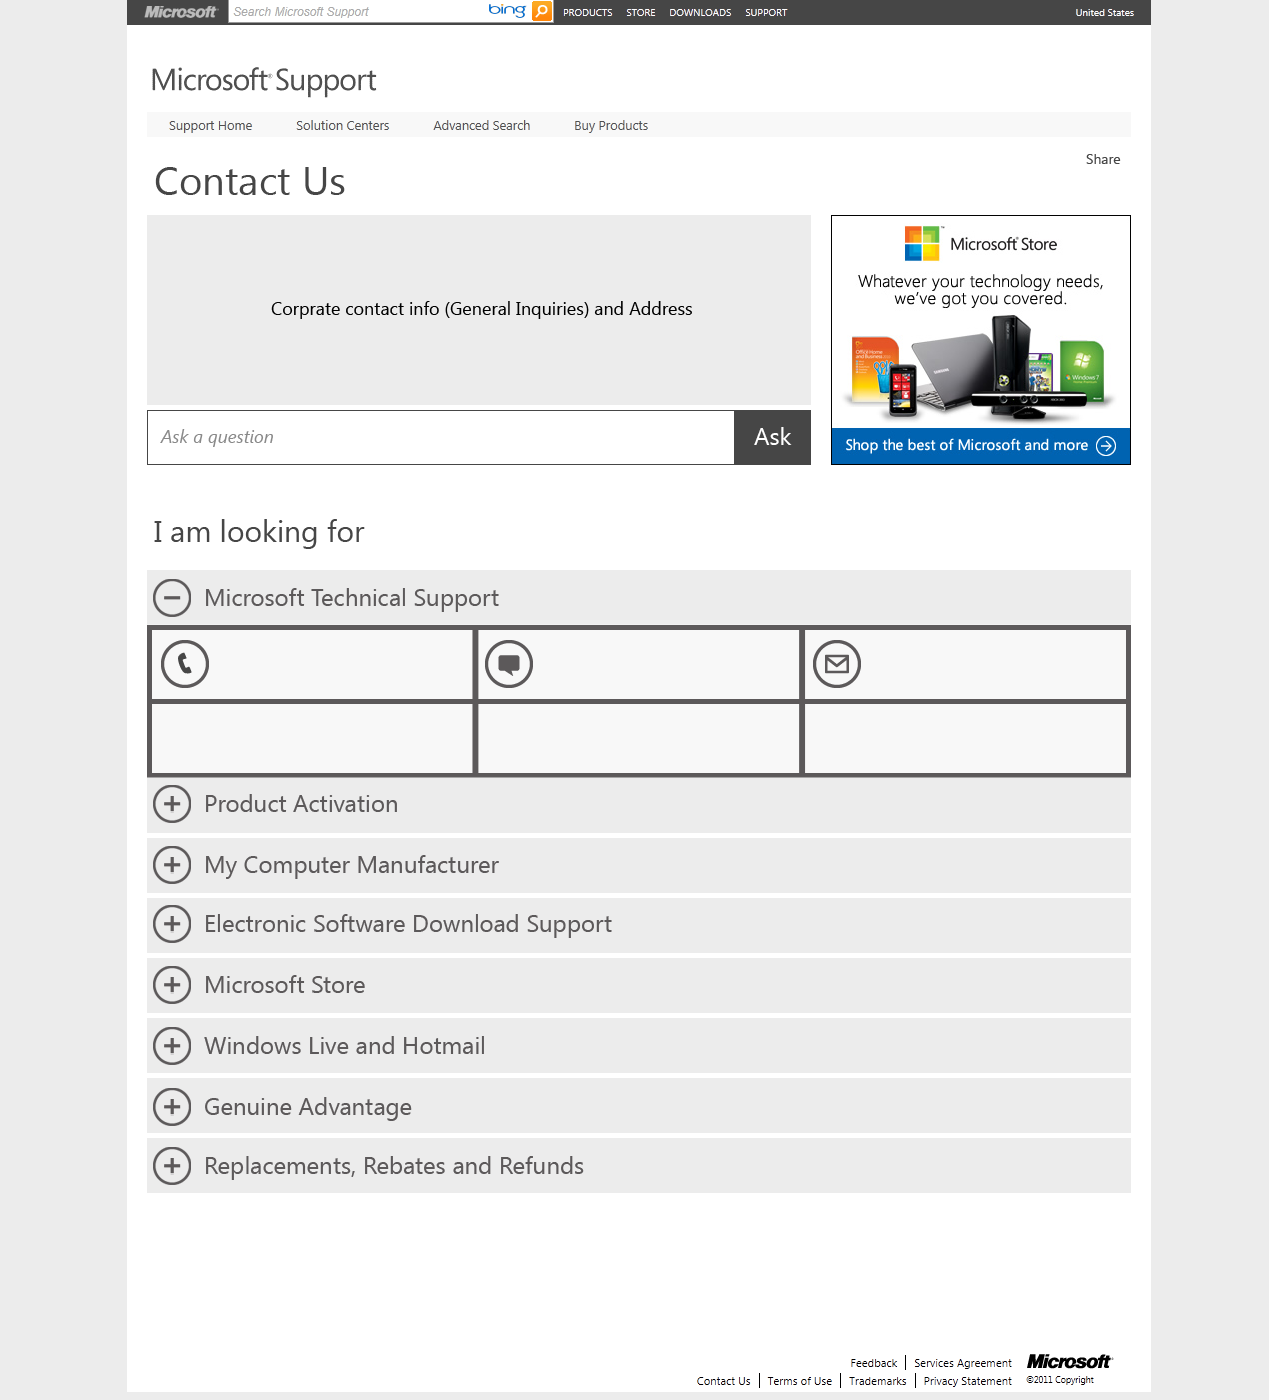Click the Bing search magnifier icon

pos(542,11)
